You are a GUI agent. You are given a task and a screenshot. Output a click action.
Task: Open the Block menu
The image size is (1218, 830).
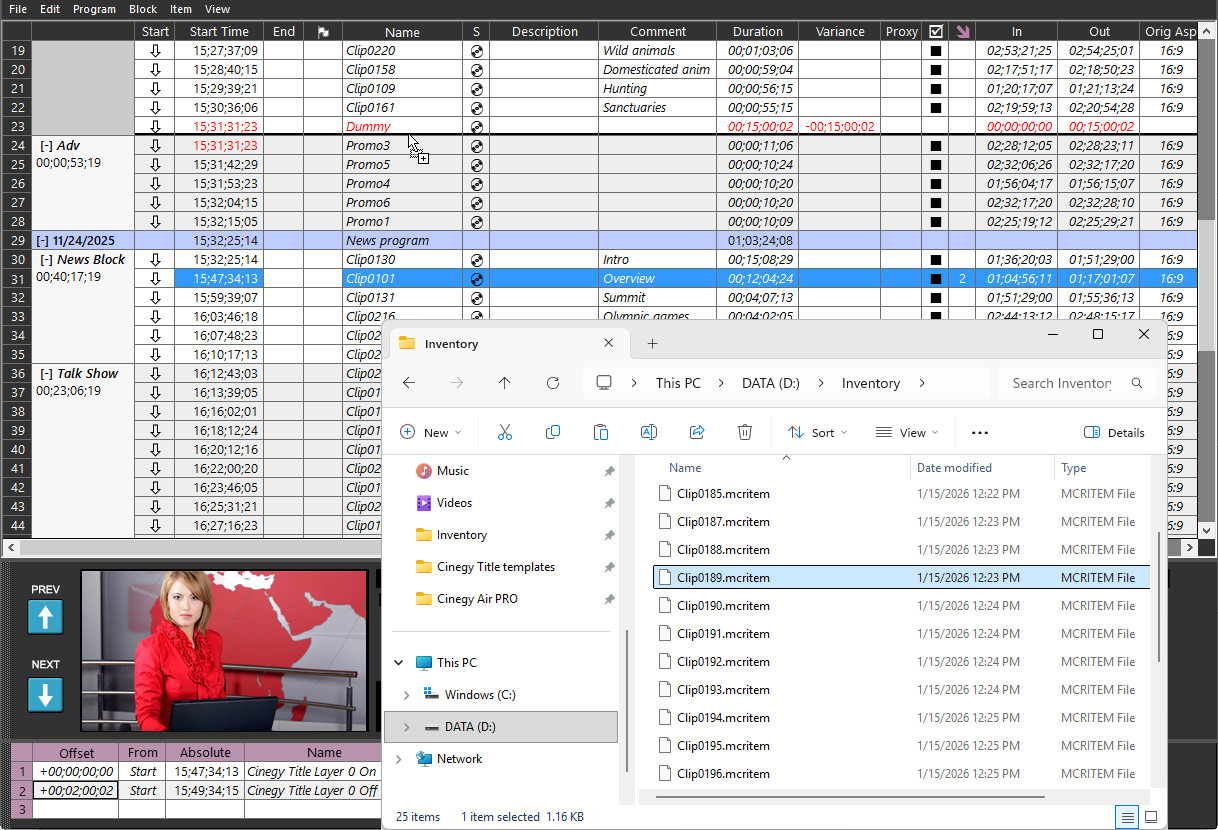pyautogui.click(x=143, y=9)
